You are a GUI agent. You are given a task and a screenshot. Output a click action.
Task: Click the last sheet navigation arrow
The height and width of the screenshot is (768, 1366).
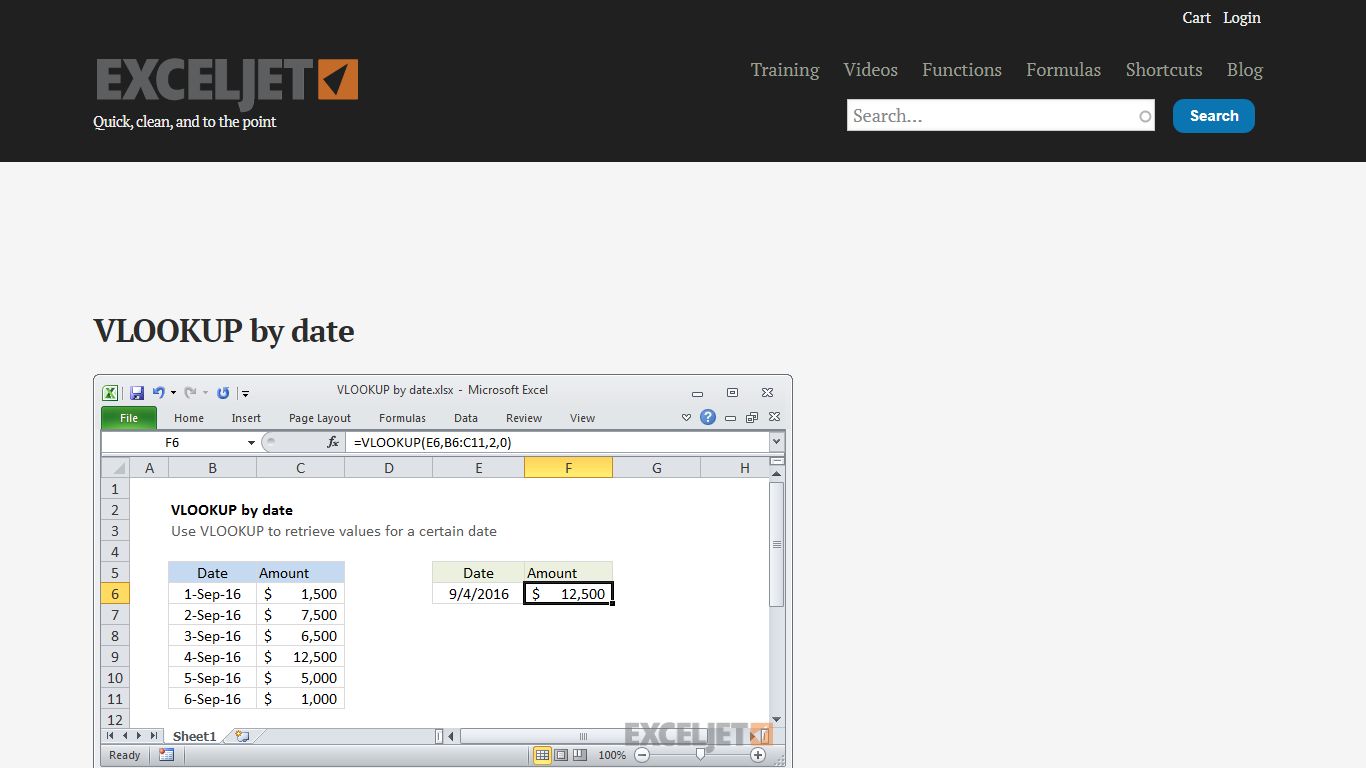tap(153, 736)
